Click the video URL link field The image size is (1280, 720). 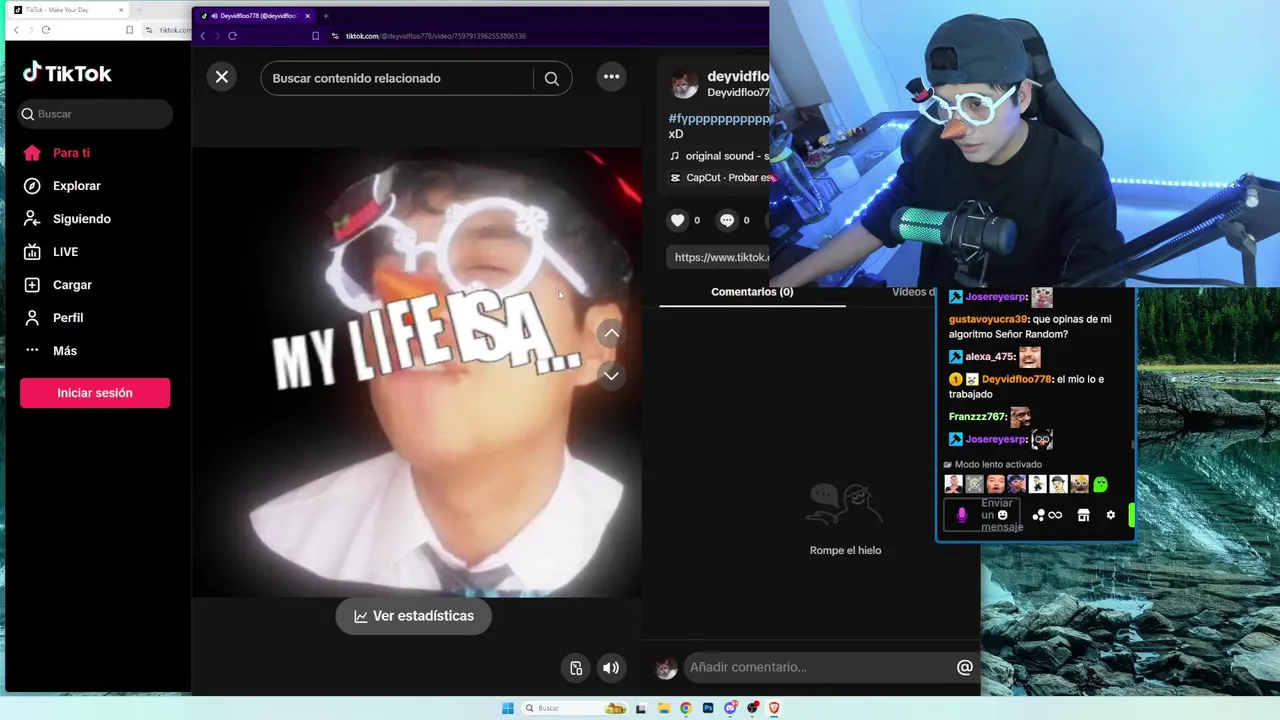pyautogui.click(x=719, y=257)
